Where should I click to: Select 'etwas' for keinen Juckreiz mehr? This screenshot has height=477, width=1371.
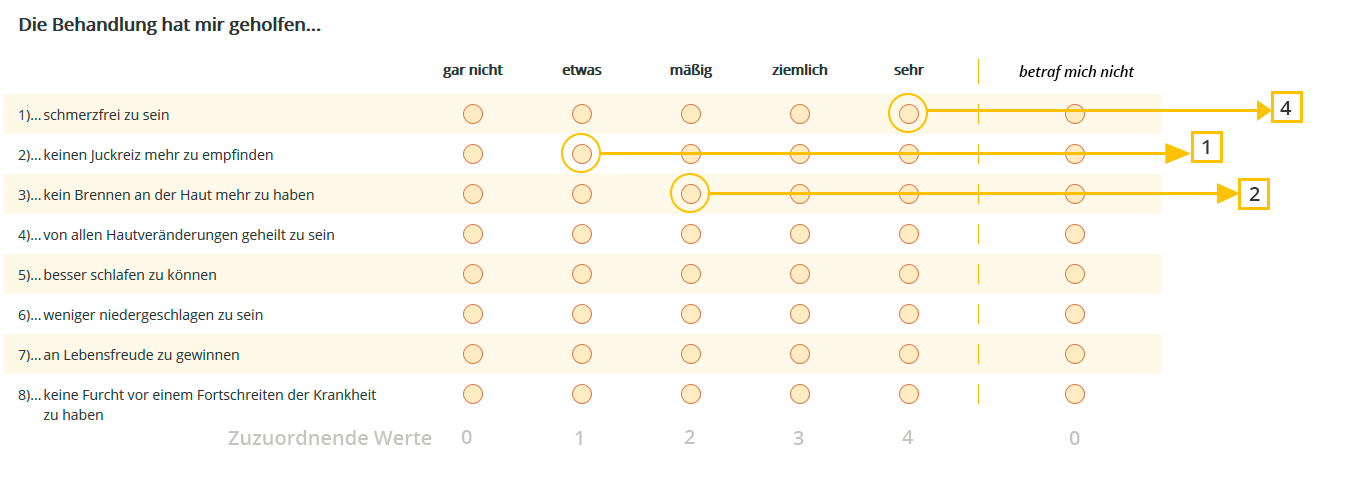(x=582, y=154)
